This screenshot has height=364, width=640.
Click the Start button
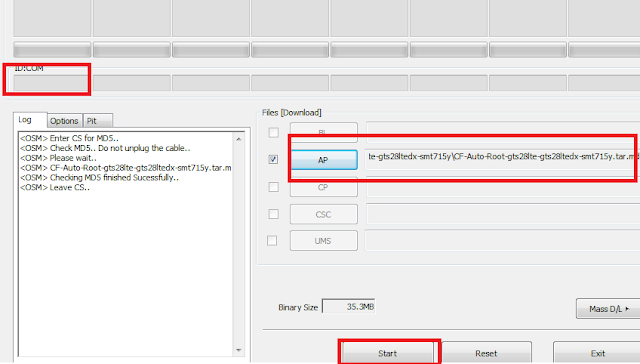tap(387, 353)
